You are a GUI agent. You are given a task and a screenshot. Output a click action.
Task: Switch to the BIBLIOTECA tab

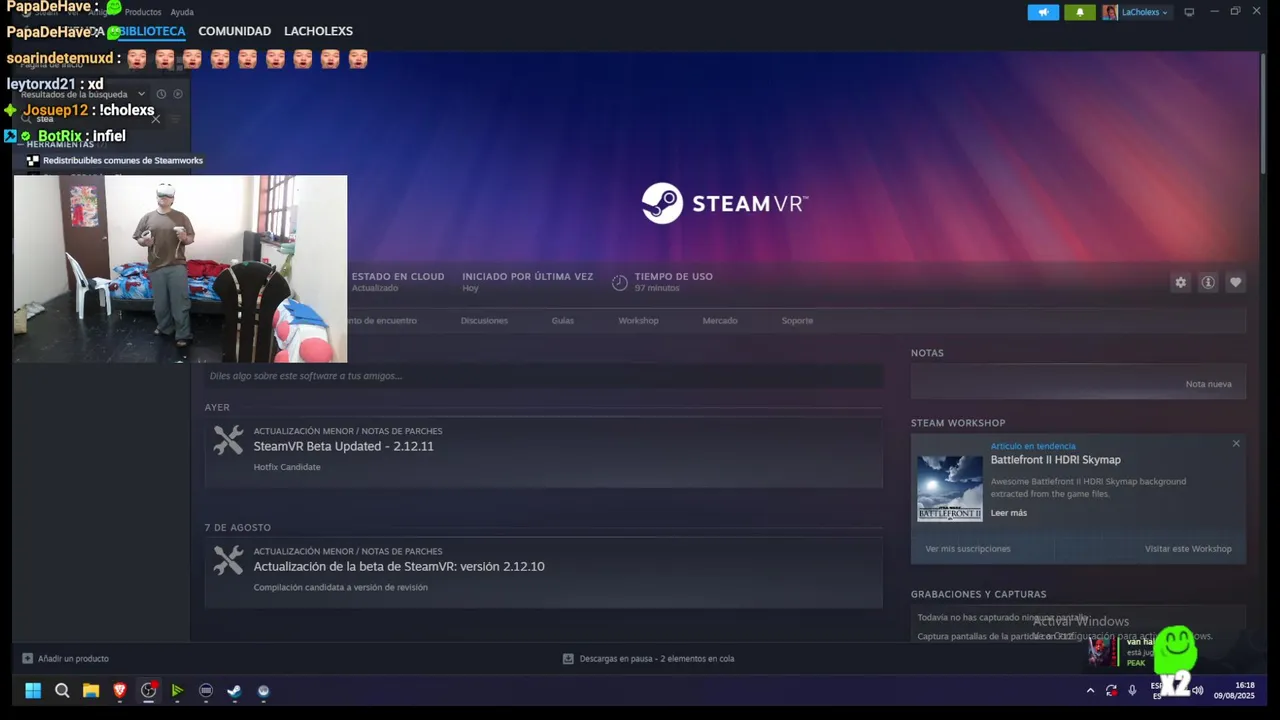click(152, 31)
